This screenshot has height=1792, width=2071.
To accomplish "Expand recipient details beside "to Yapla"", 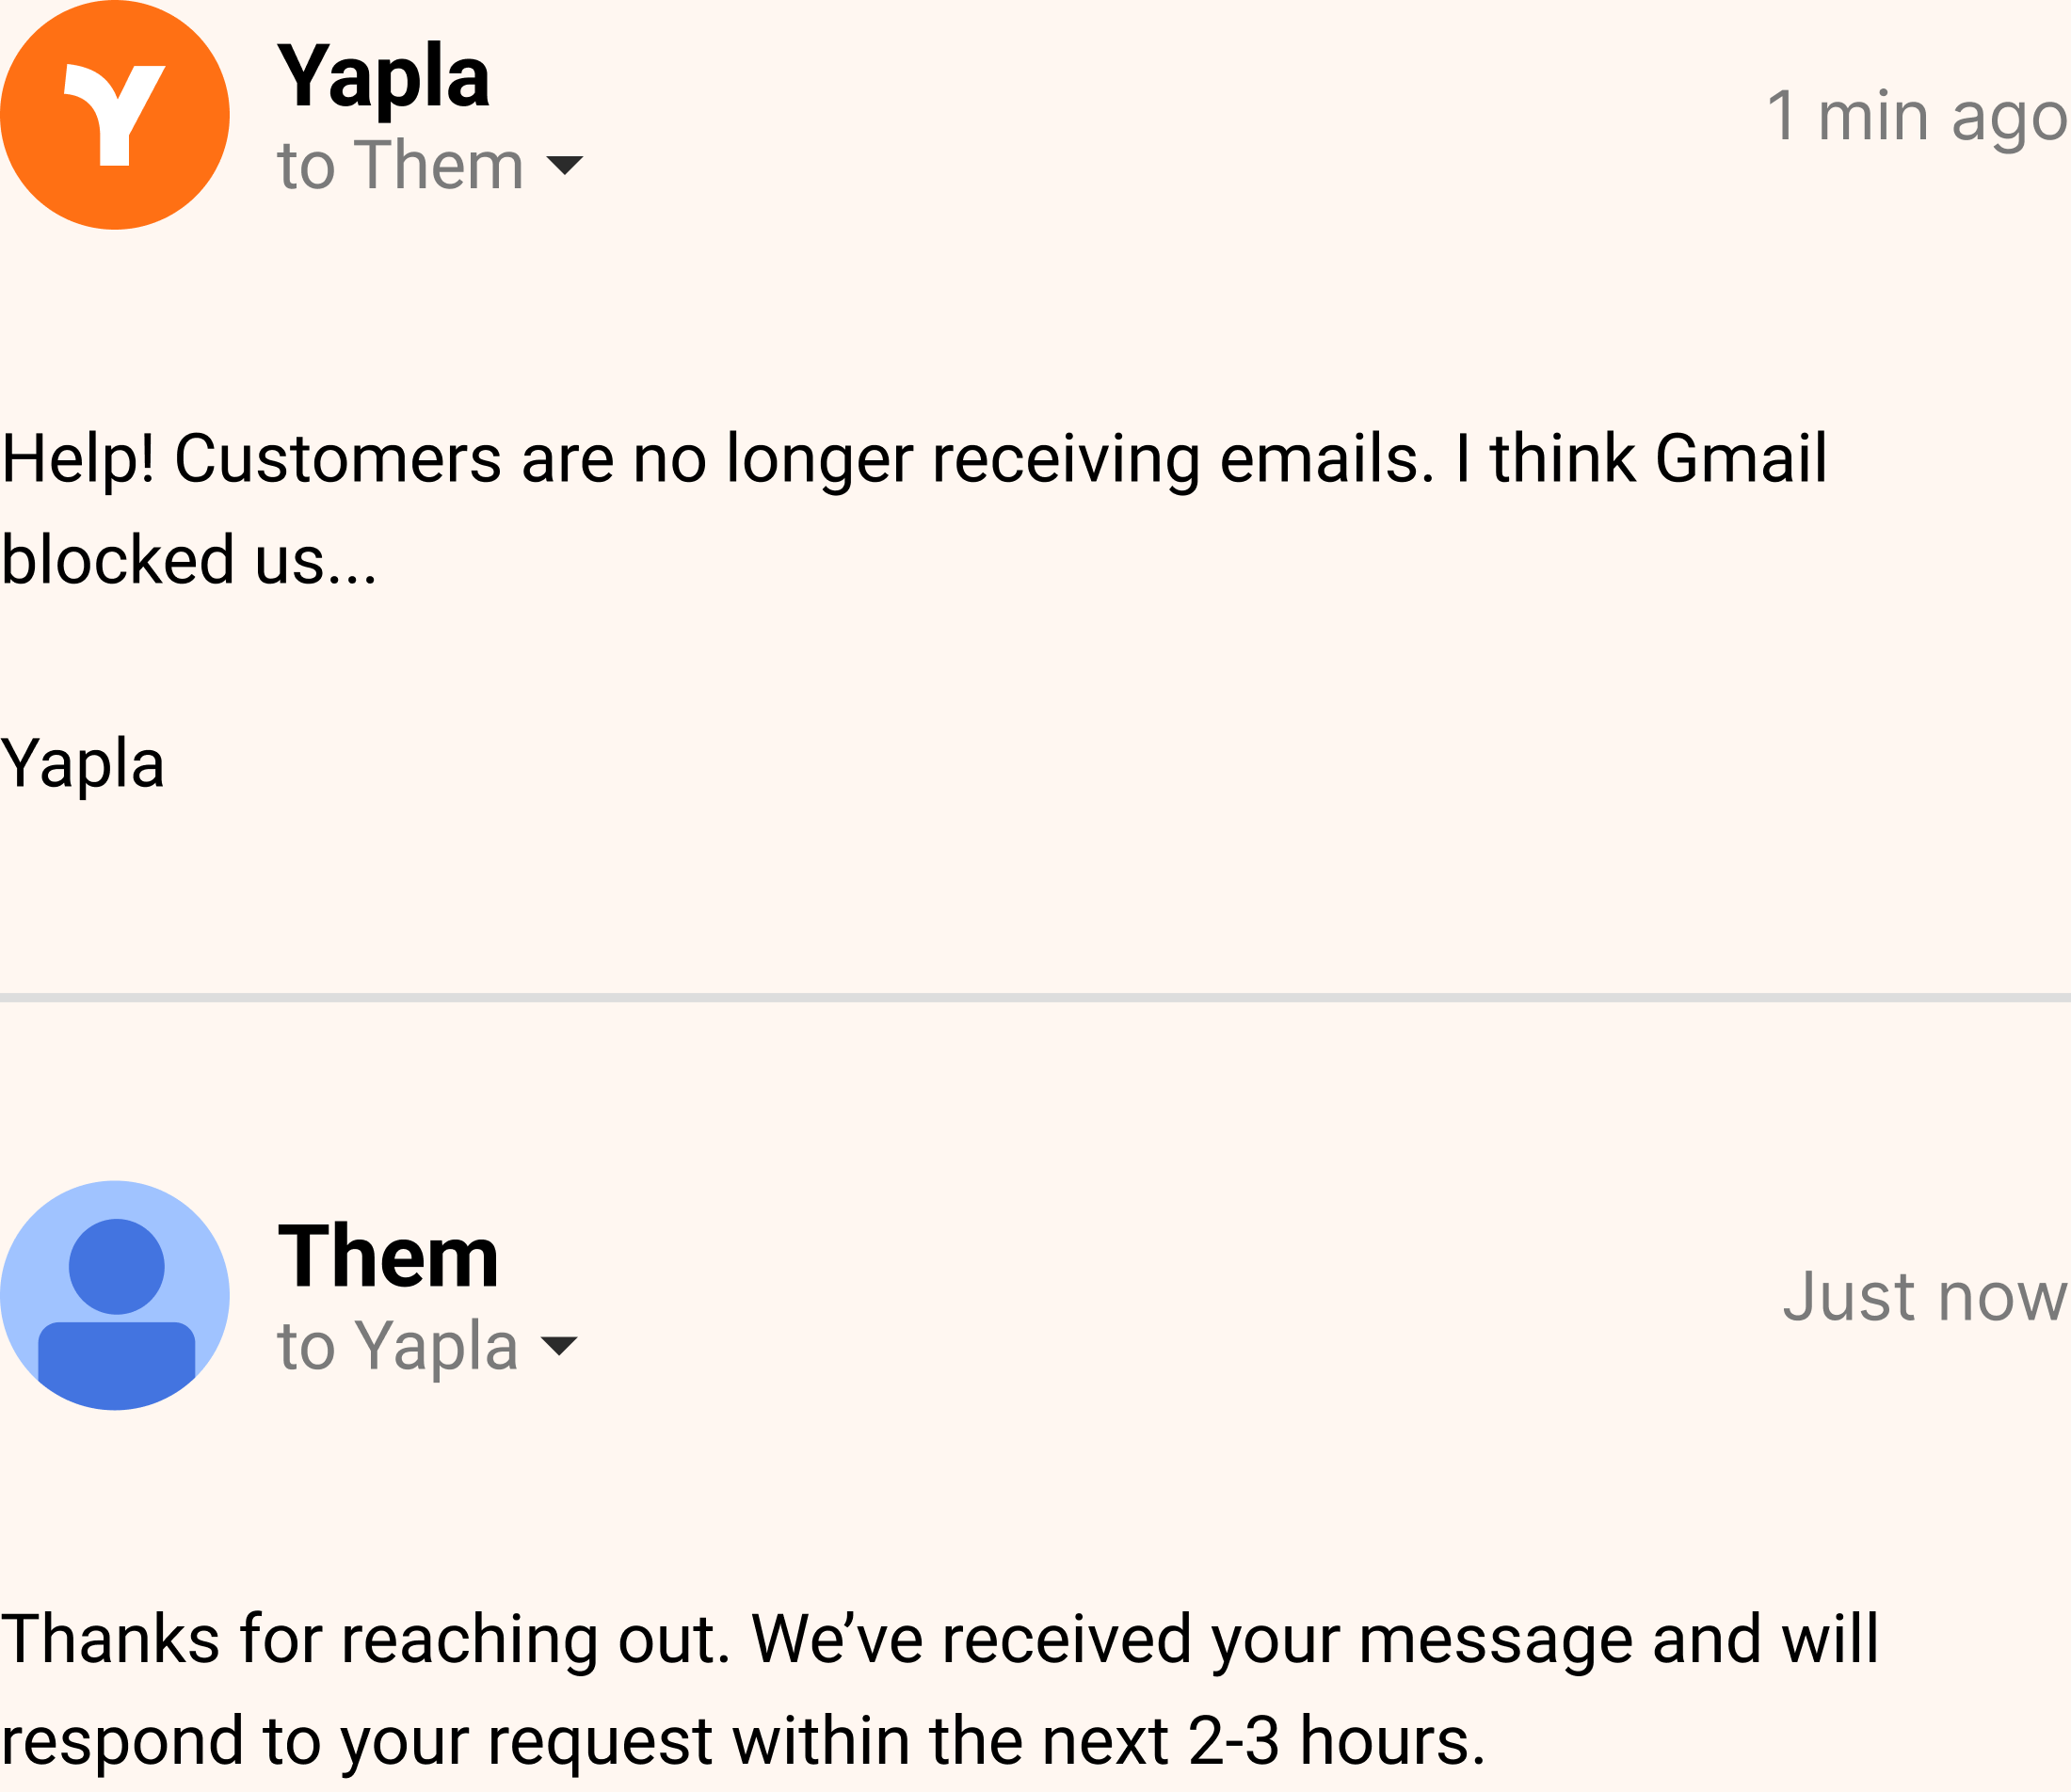I will click(x=559, y=1345).
